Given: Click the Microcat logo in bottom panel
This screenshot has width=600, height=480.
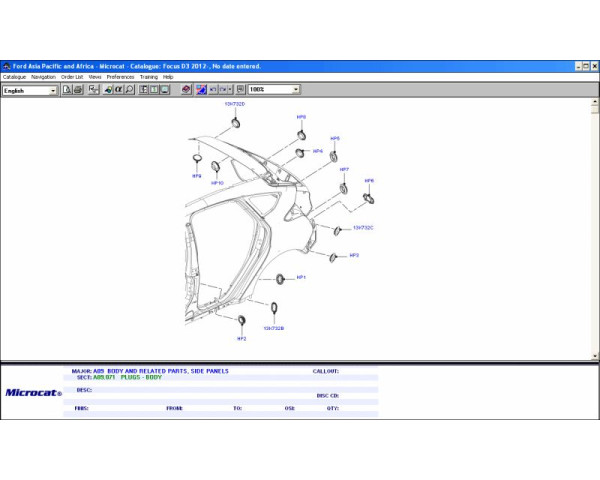Looking at the screenshot, I should click(33, 393).
